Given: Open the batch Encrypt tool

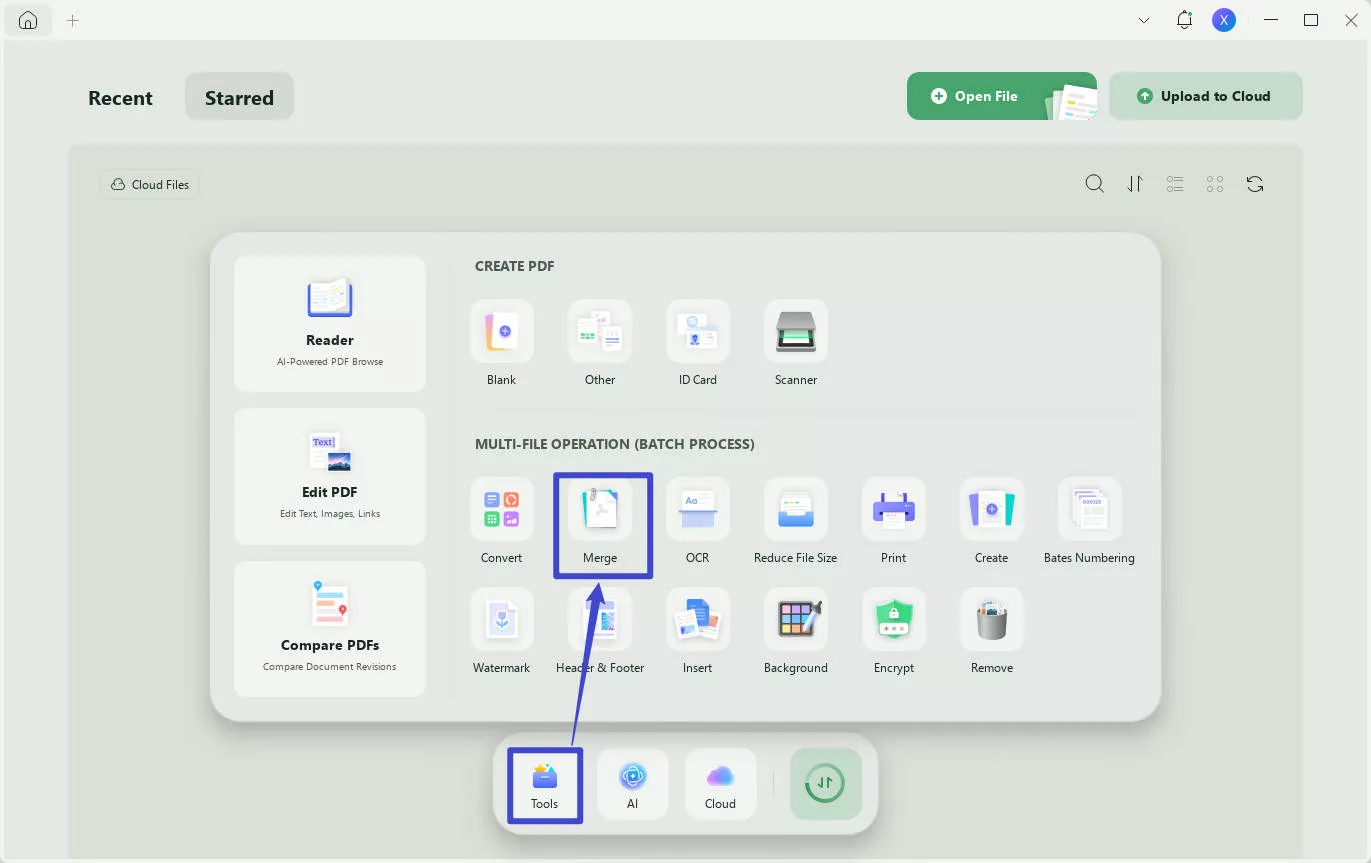Looking at the screenshot, I should [x=894, y=630].
